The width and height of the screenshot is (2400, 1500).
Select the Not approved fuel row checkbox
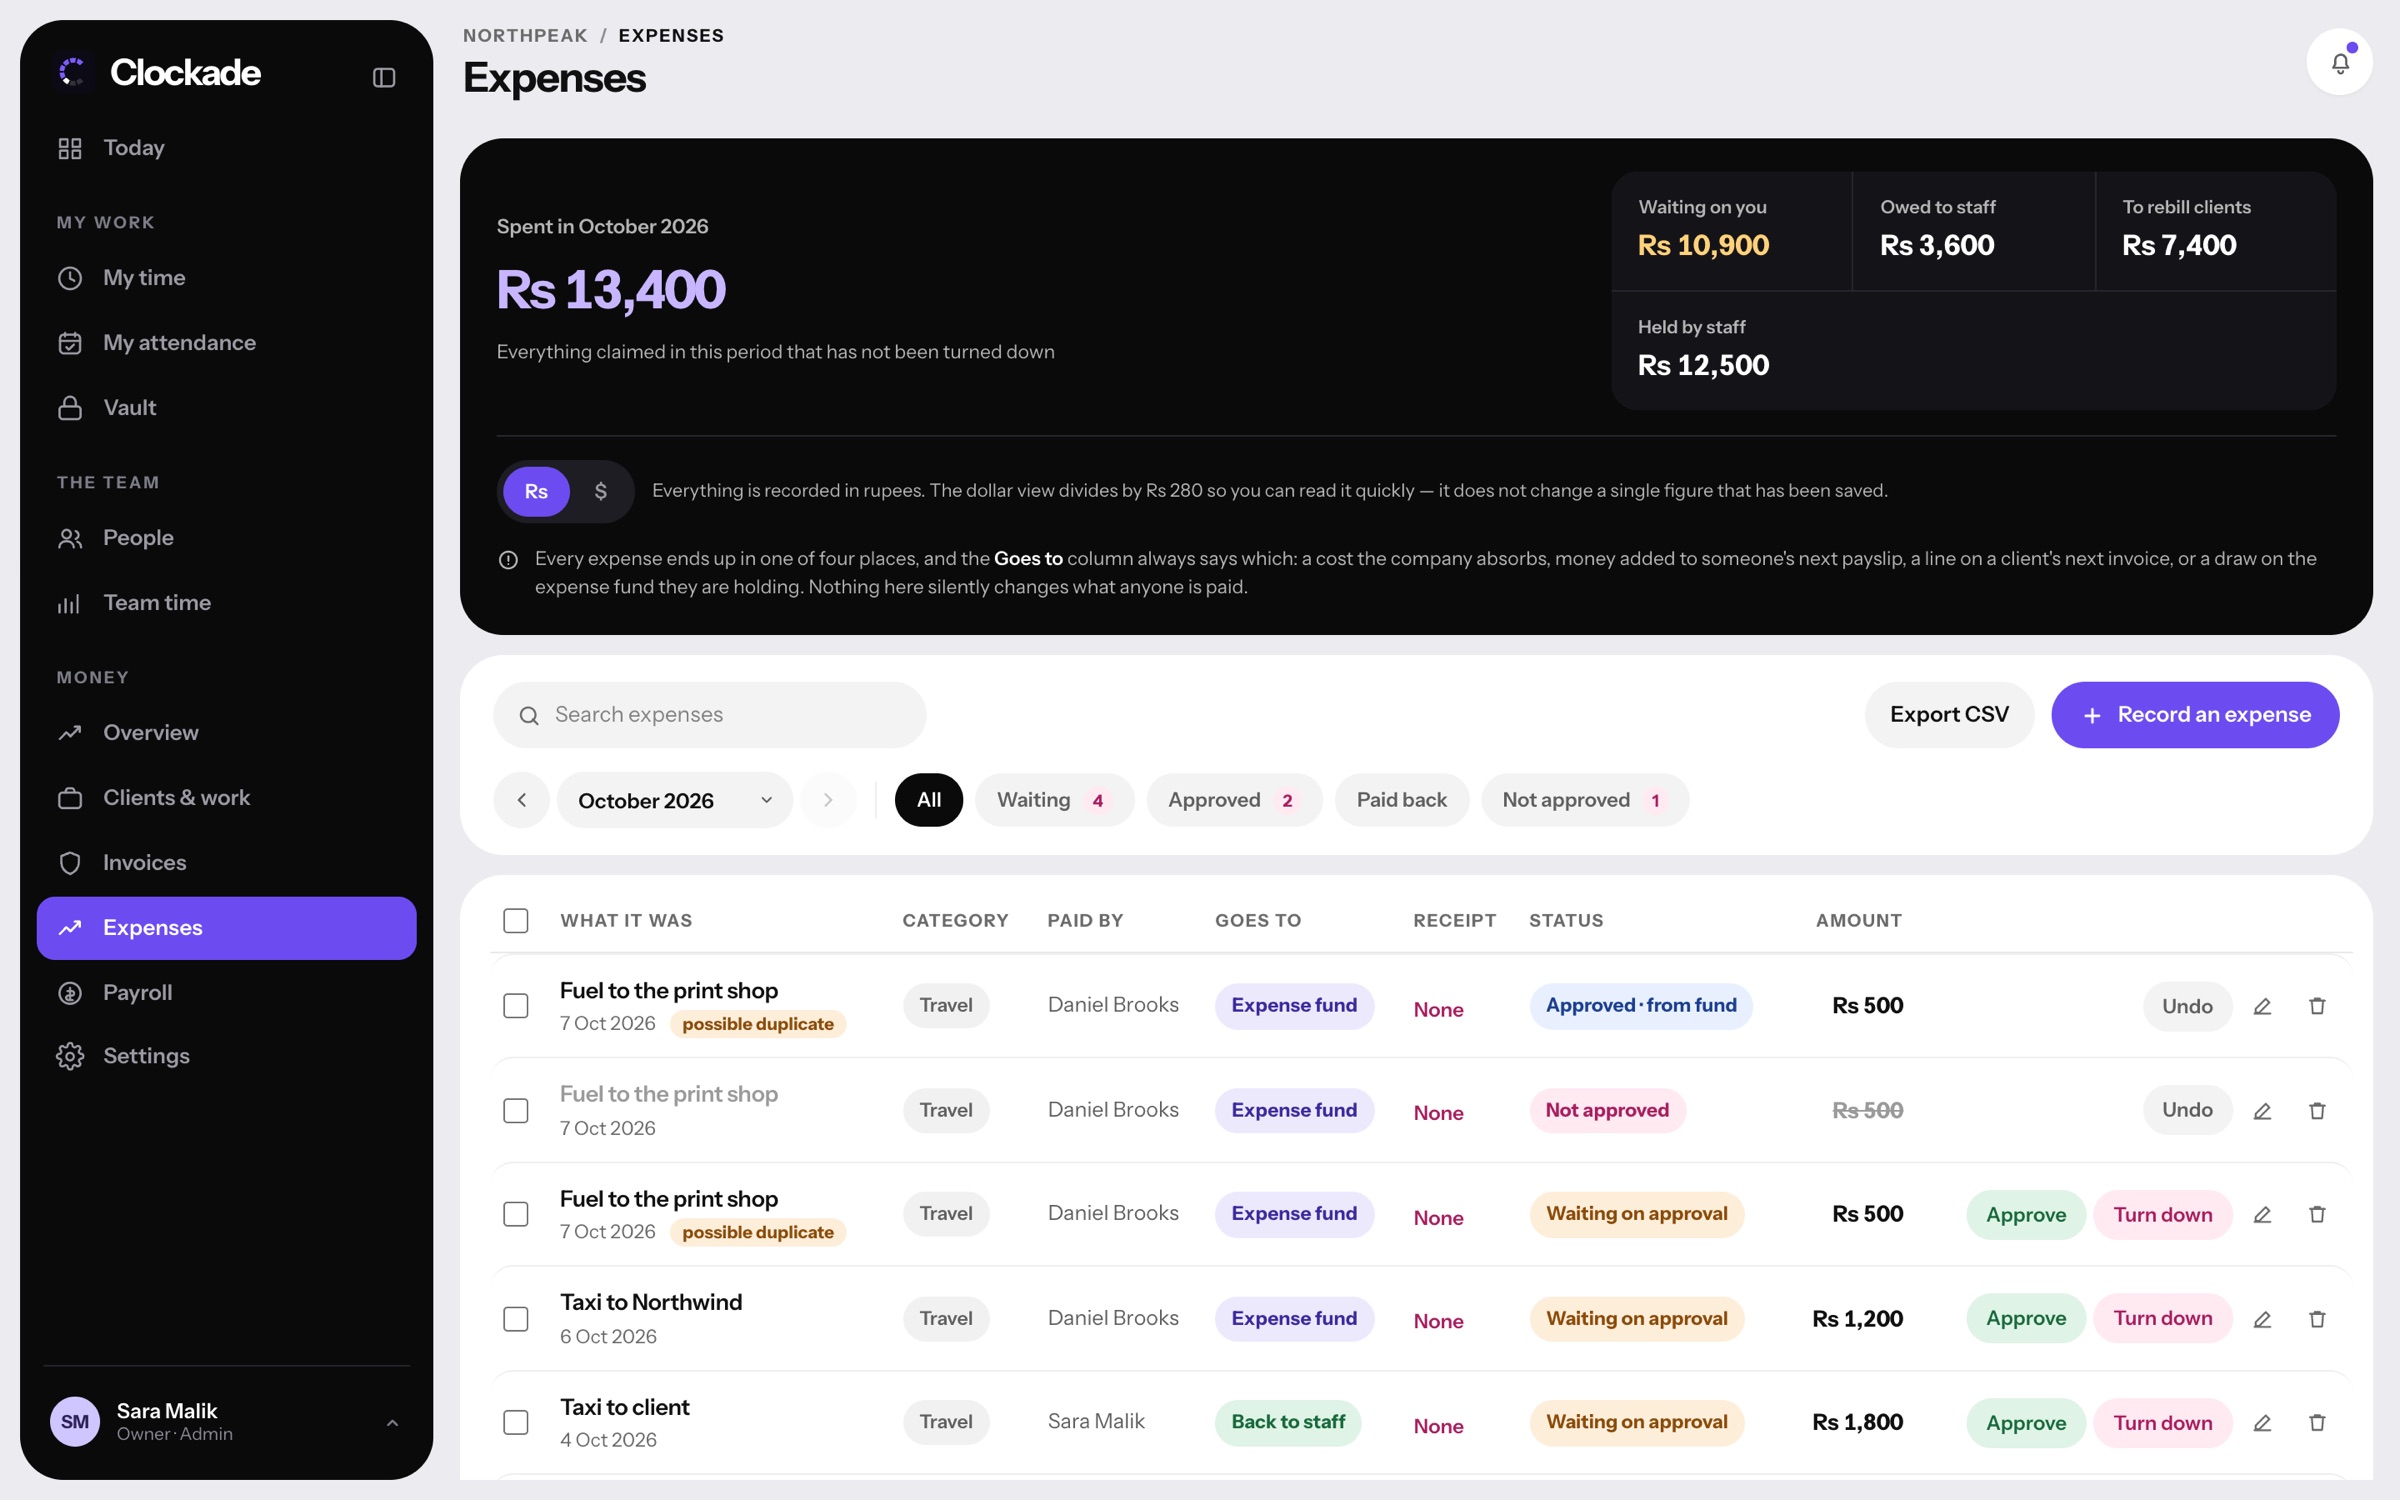click(x=516, y=1110)
